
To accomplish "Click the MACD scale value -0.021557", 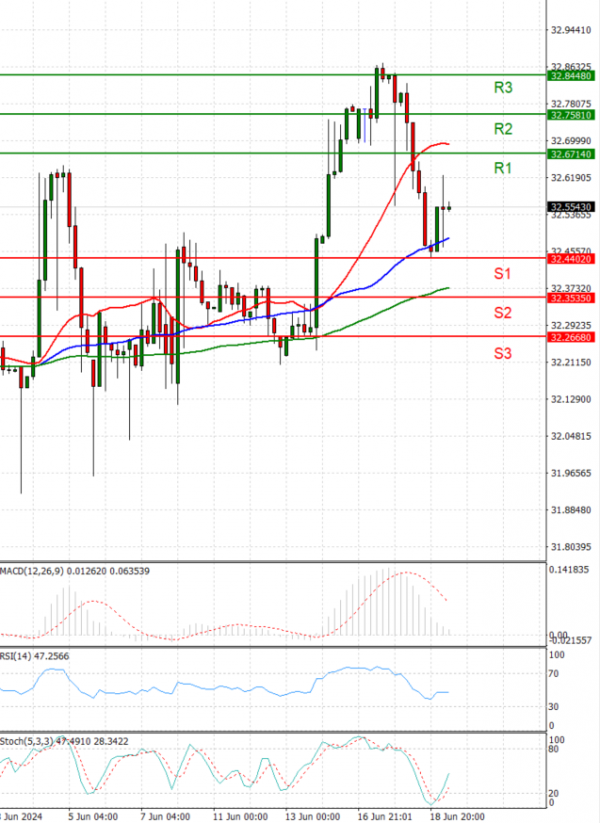I will (x=570, y=640).
